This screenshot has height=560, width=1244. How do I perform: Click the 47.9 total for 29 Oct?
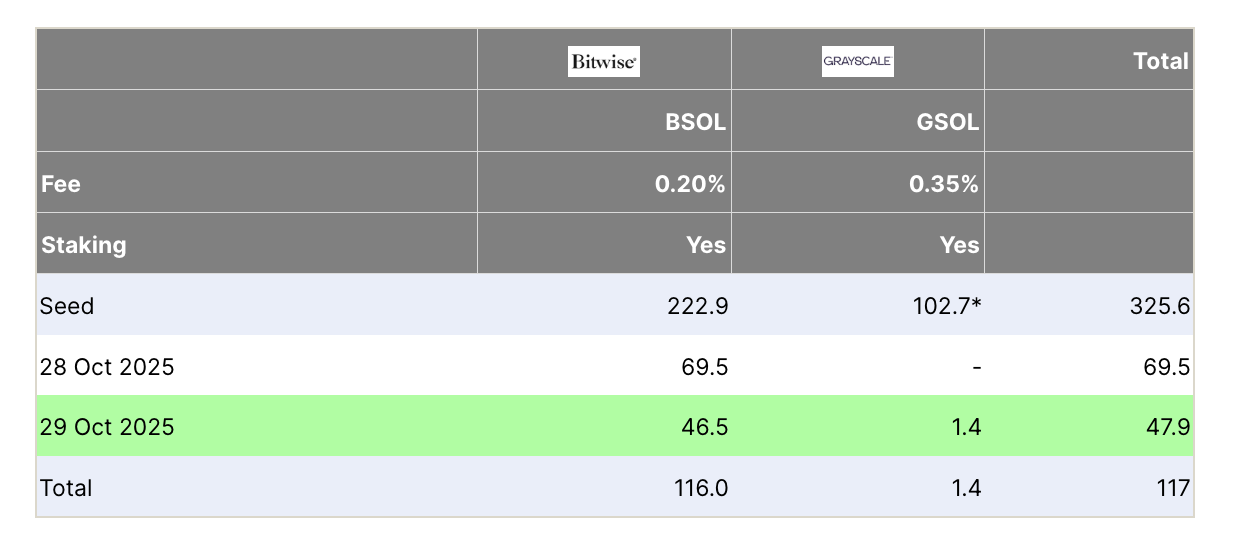[x=1167, y=427]
